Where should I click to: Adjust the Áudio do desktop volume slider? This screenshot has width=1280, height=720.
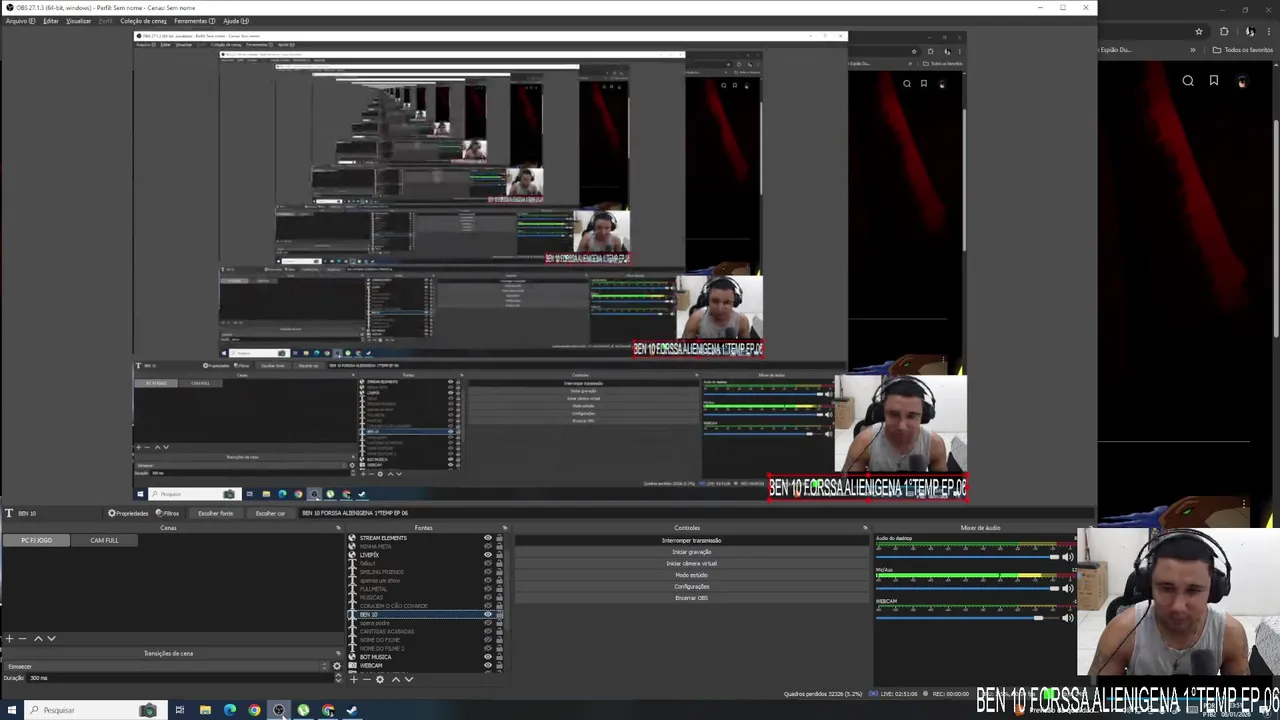pyautogui.click(x=967, y=557)
